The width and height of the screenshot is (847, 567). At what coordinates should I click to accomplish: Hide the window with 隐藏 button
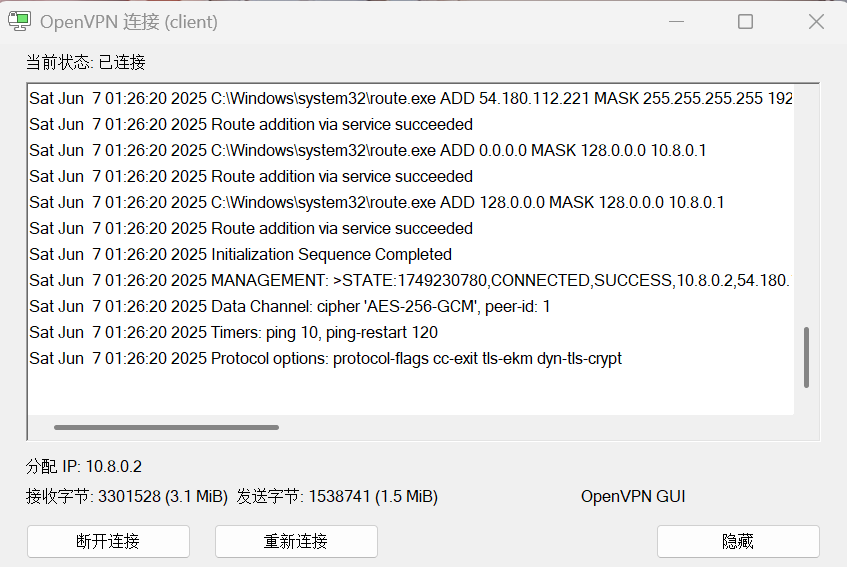point(738,541)
